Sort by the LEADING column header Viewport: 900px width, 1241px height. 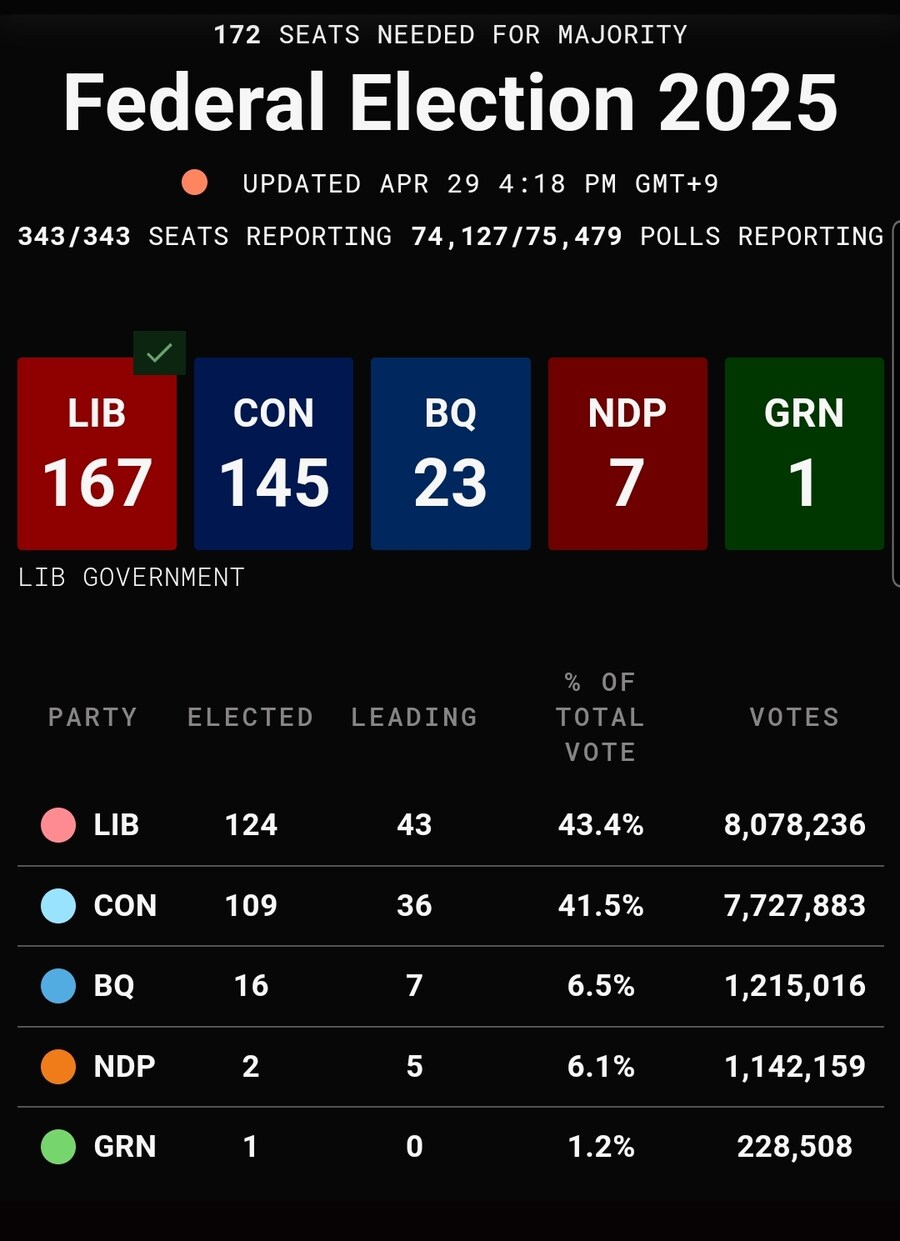[x=414, y=717]
